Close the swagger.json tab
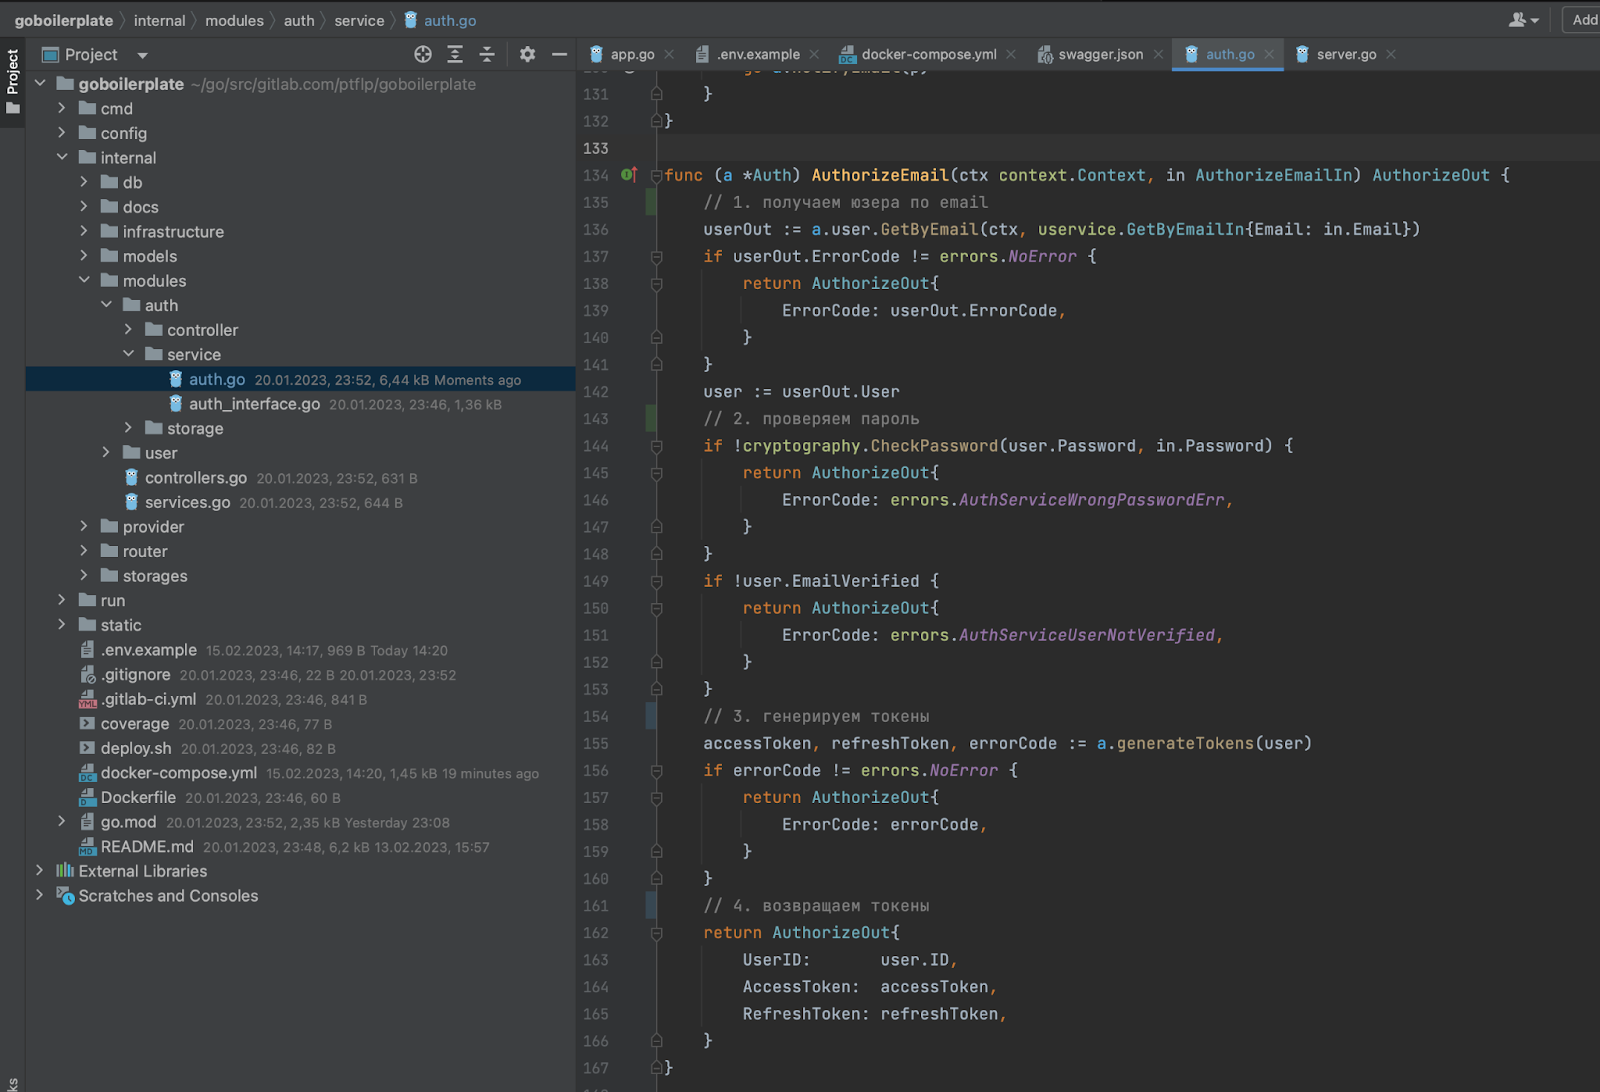1600x1092 pixels. [x=1158, y=55]
